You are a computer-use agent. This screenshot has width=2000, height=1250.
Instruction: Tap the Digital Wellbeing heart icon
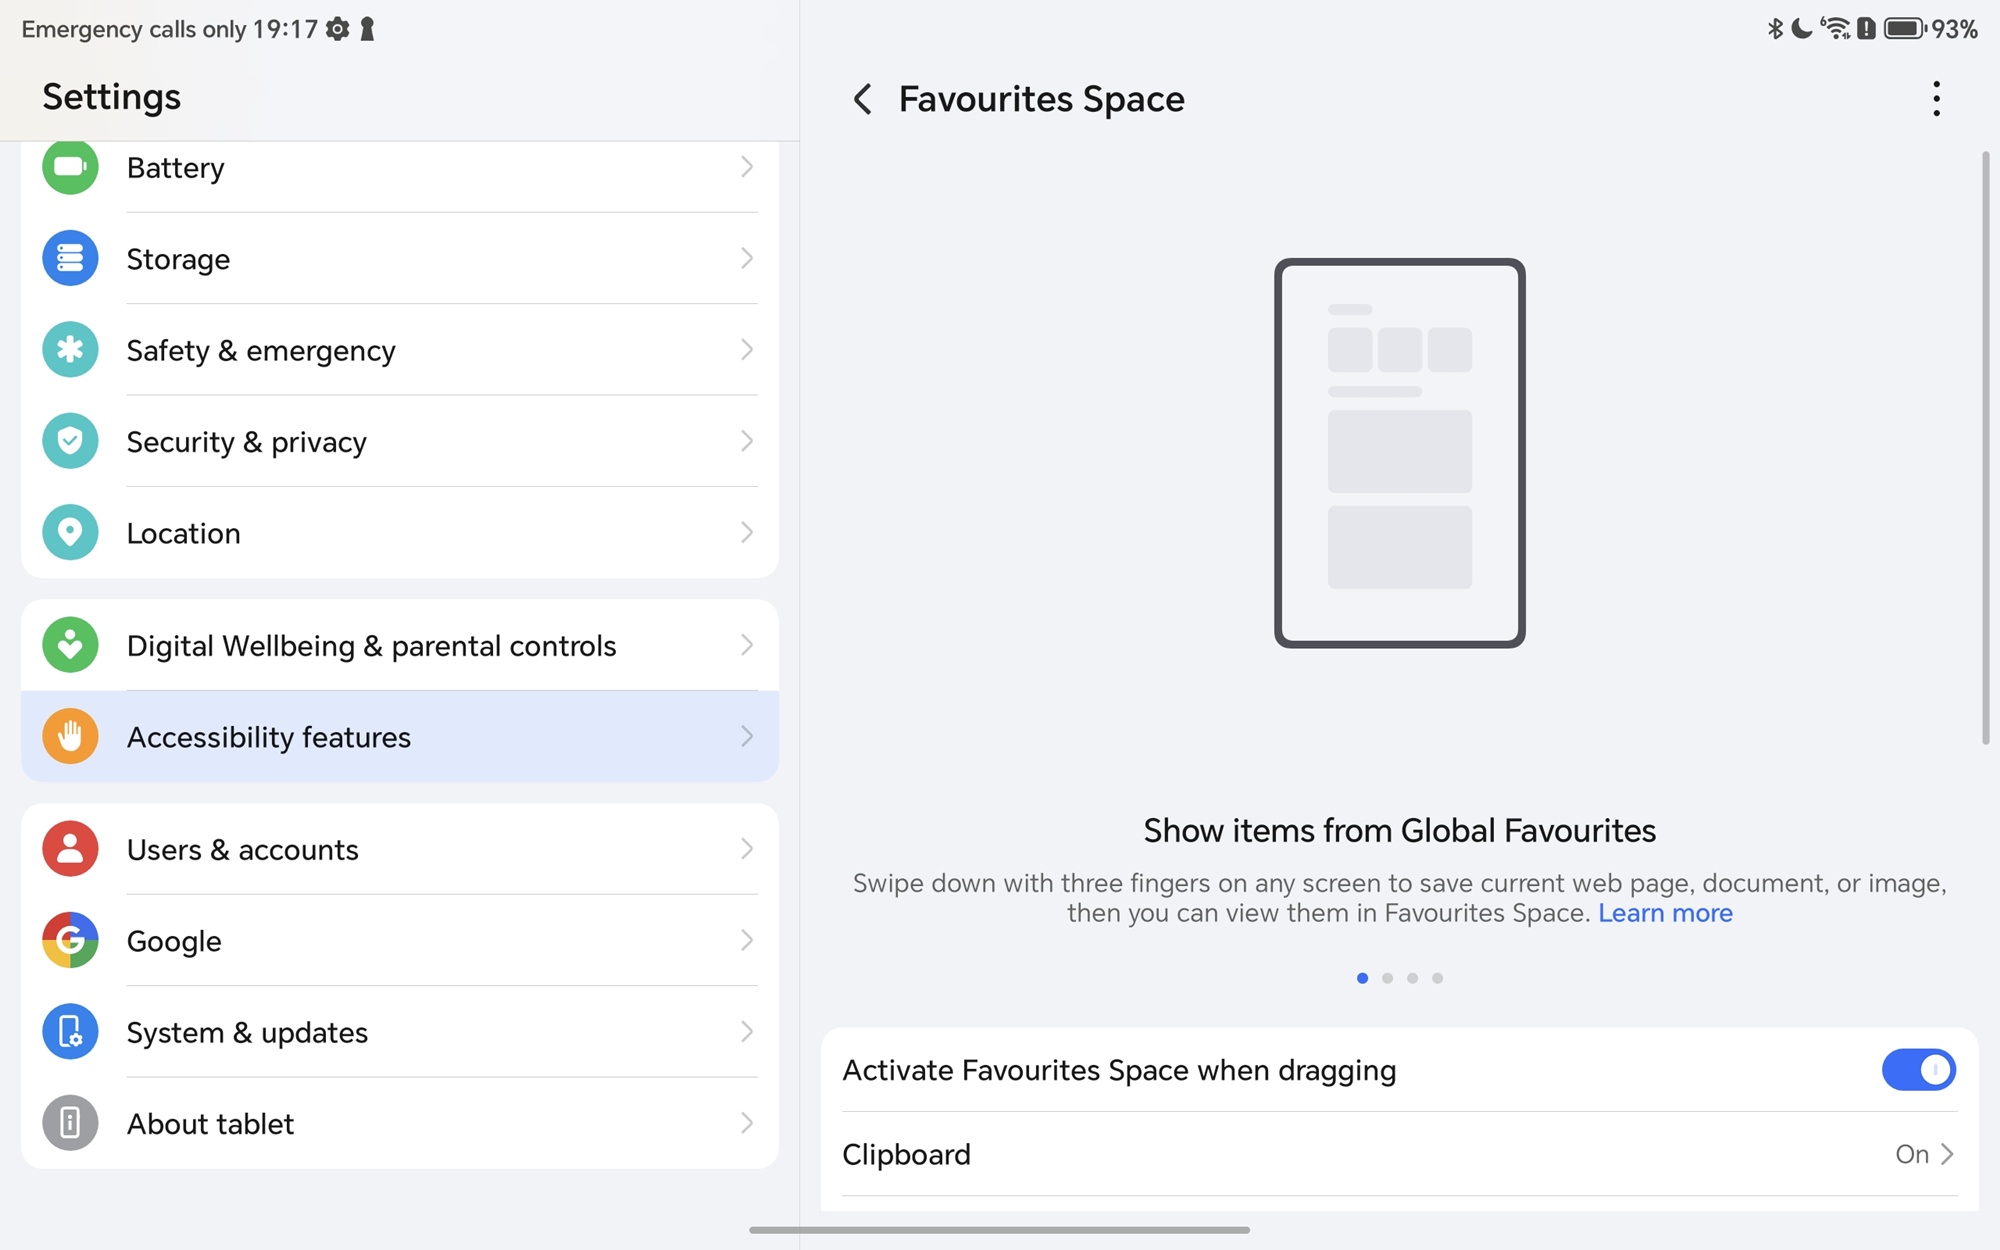point(70,645)
